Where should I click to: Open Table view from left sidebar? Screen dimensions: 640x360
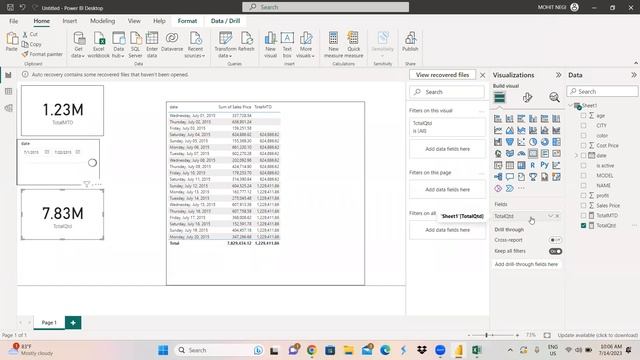click(8, 91)
